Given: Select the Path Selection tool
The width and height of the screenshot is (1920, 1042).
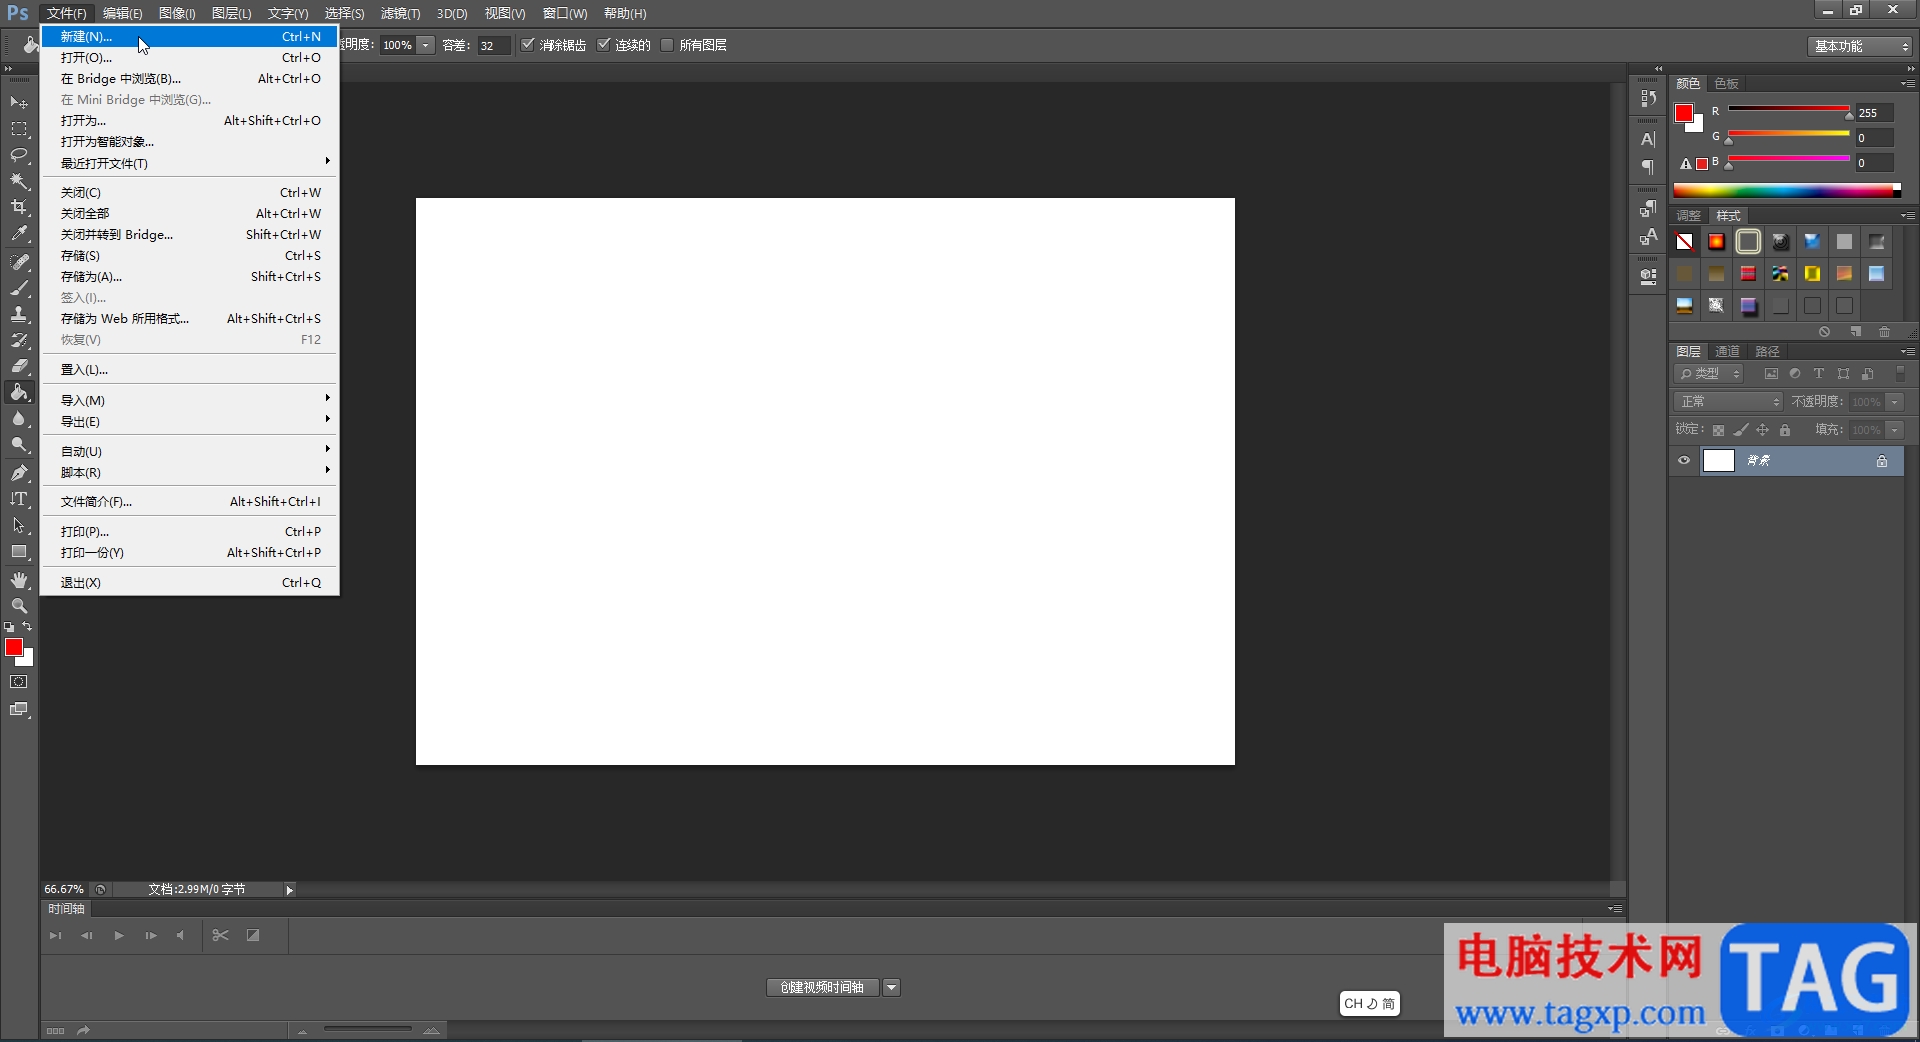Looking at the screenshot, I should tap(19, 525).
